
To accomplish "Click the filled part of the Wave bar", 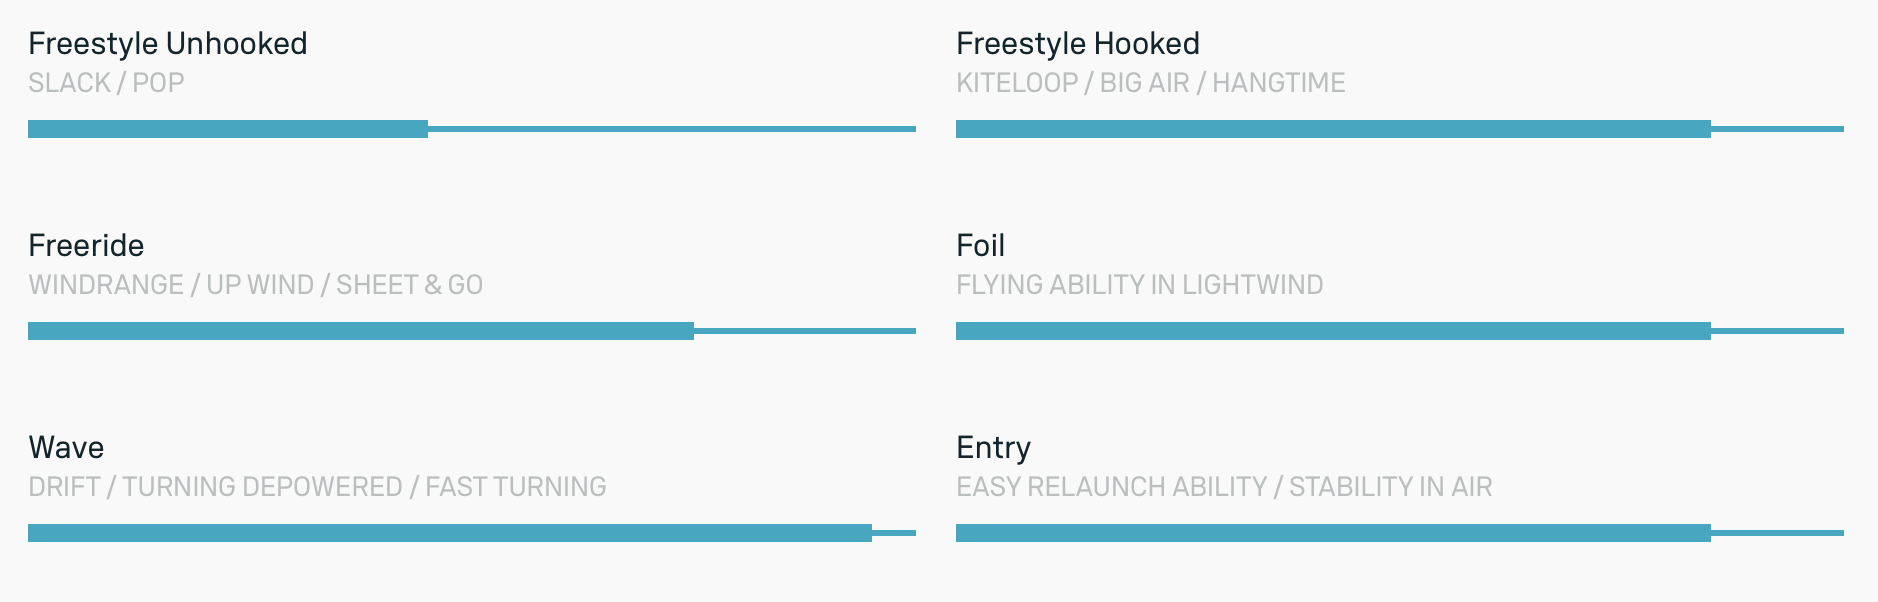I will (x=450, y=533).
